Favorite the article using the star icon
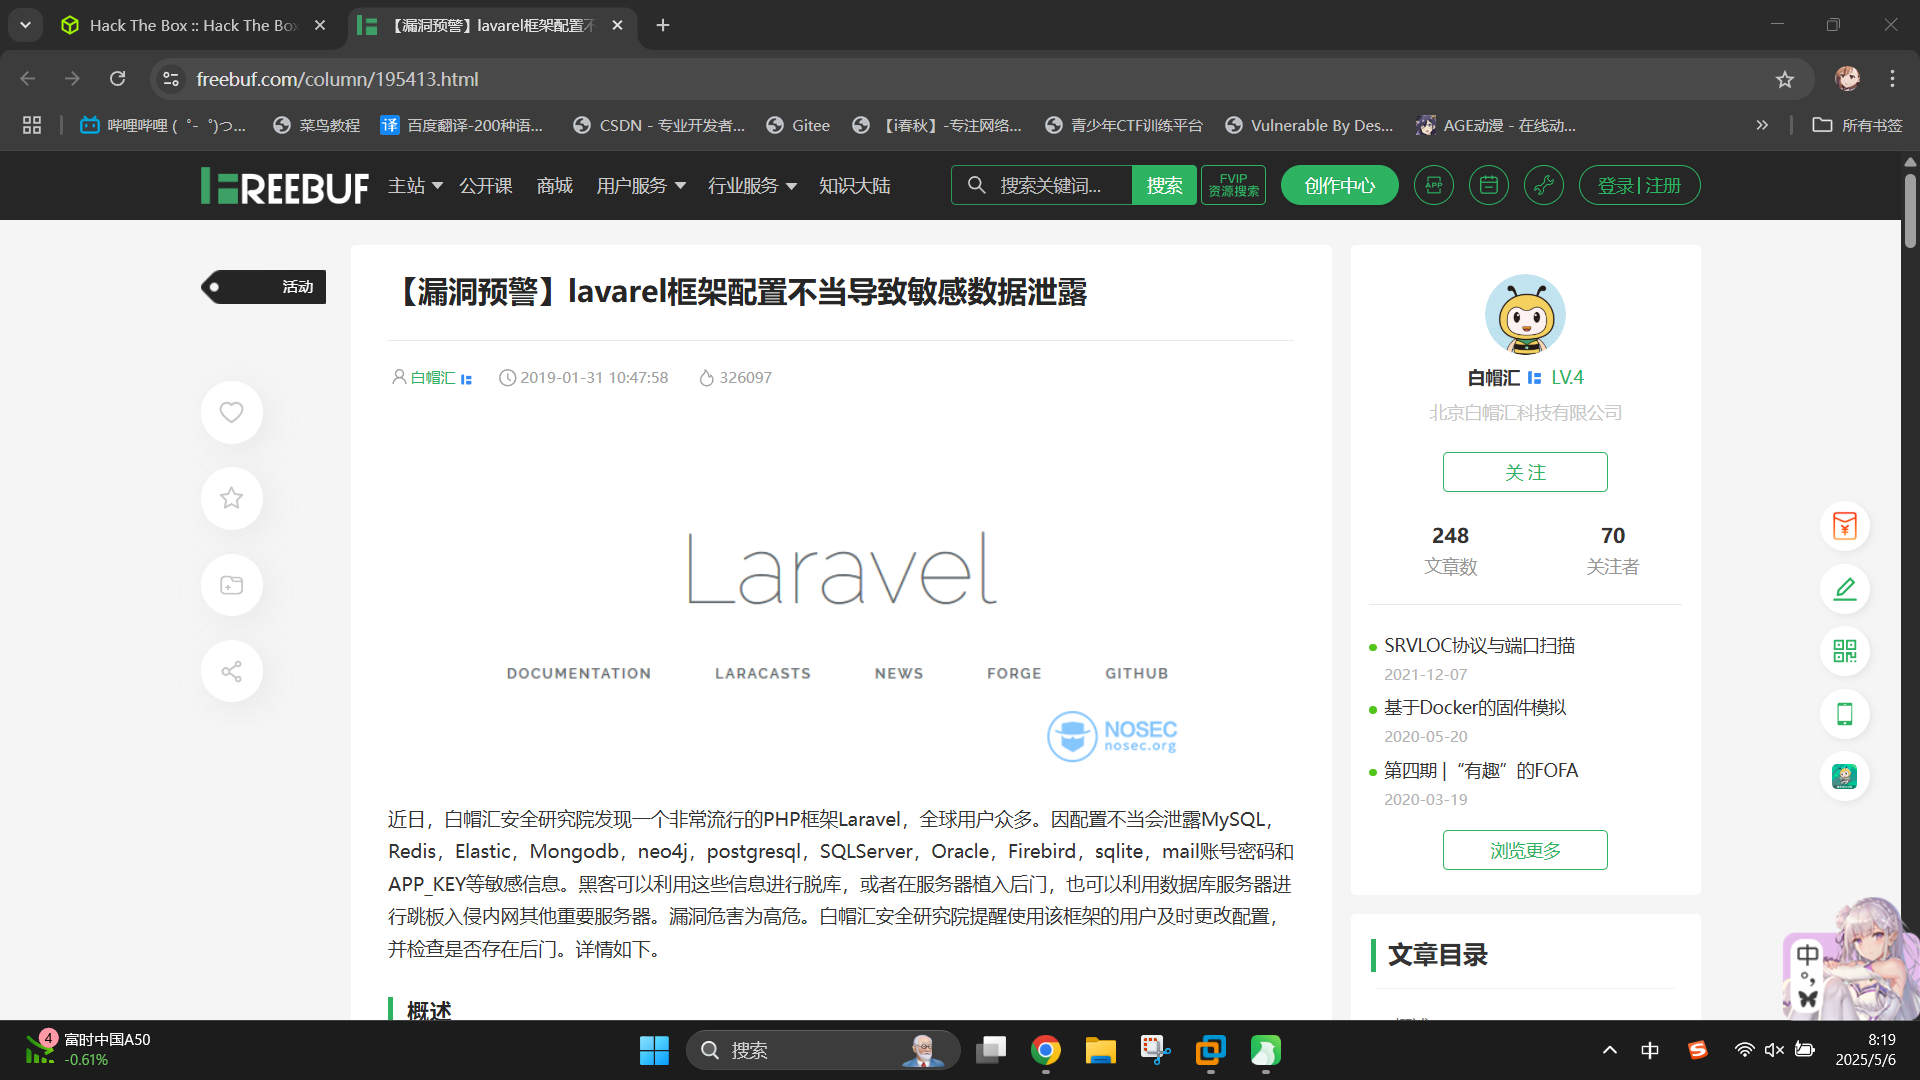Viewport: 1920px width, 1080px height. click(231, 498)
